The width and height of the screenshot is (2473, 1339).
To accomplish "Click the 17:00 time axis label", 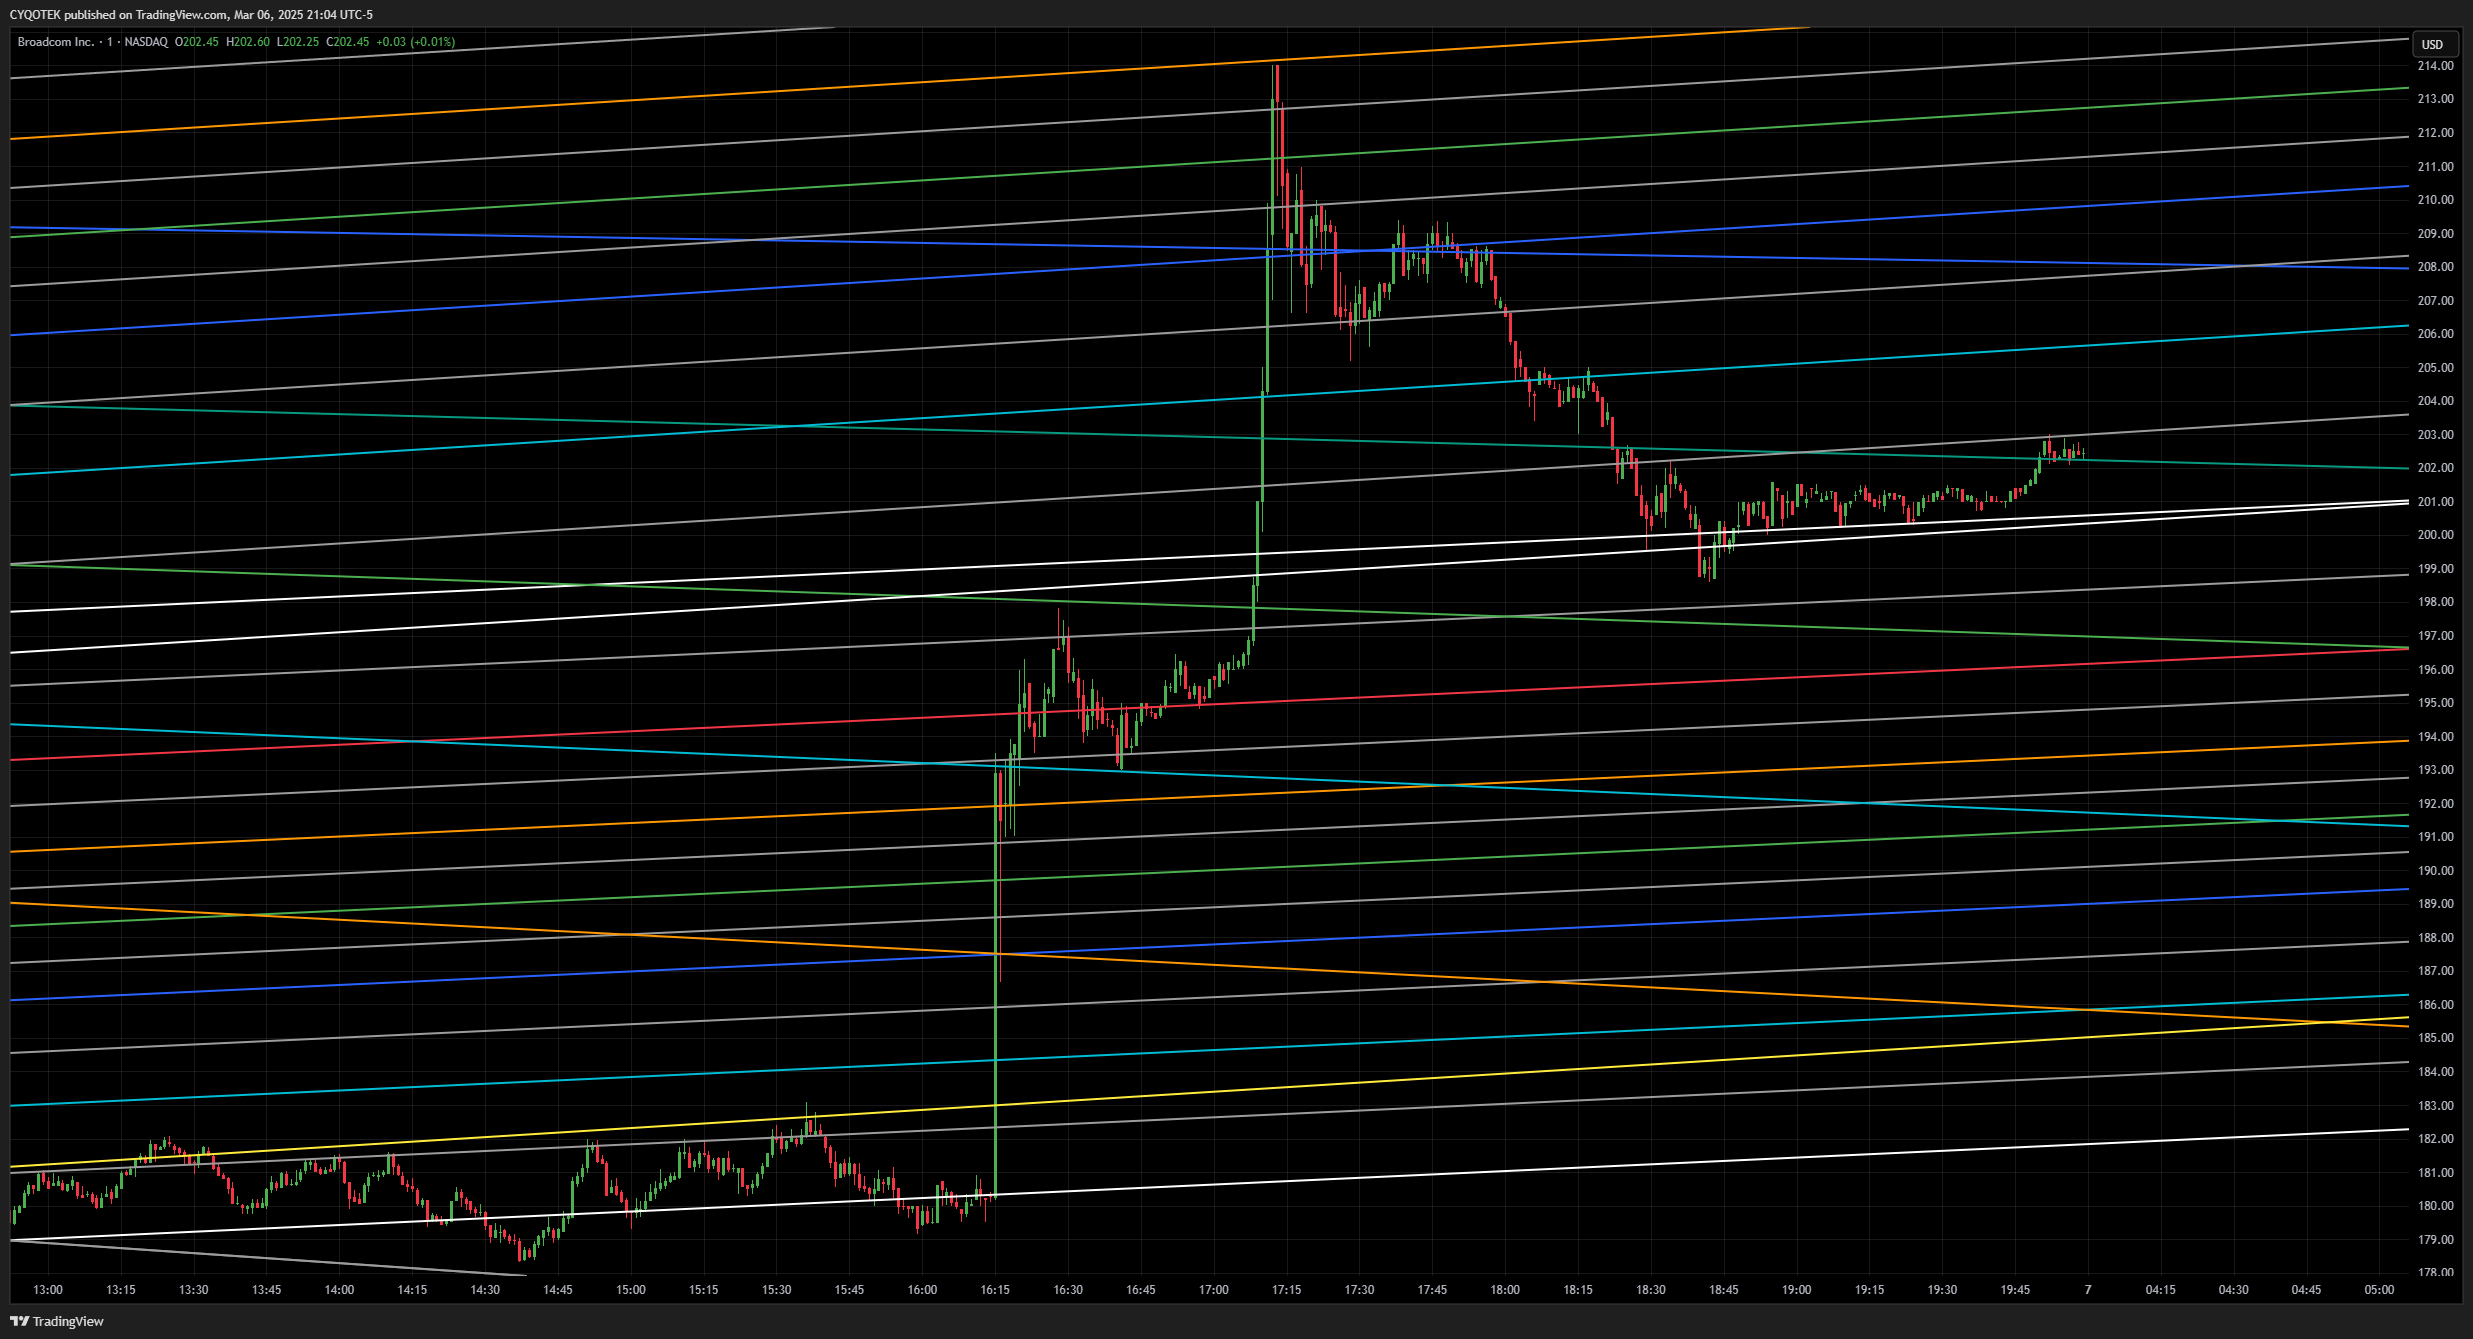I will pos(1214,1290).
